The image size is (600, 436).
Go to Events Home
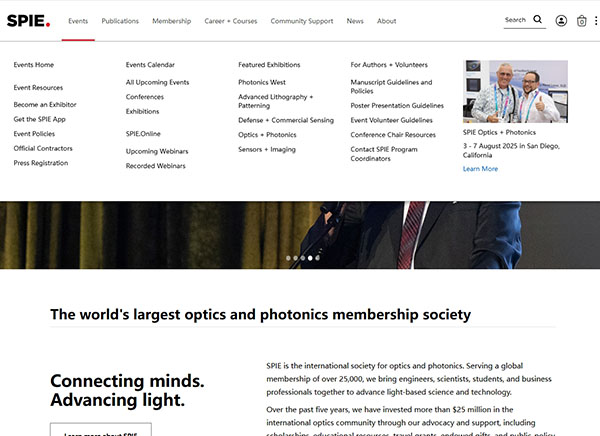point(34,65)
